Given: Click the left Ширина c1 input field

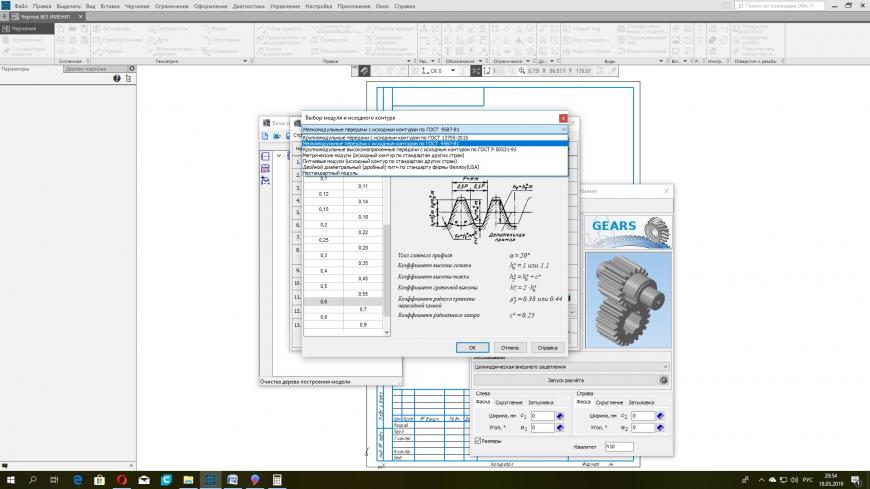Looking at the screenshot, I should tap(541, 415).
